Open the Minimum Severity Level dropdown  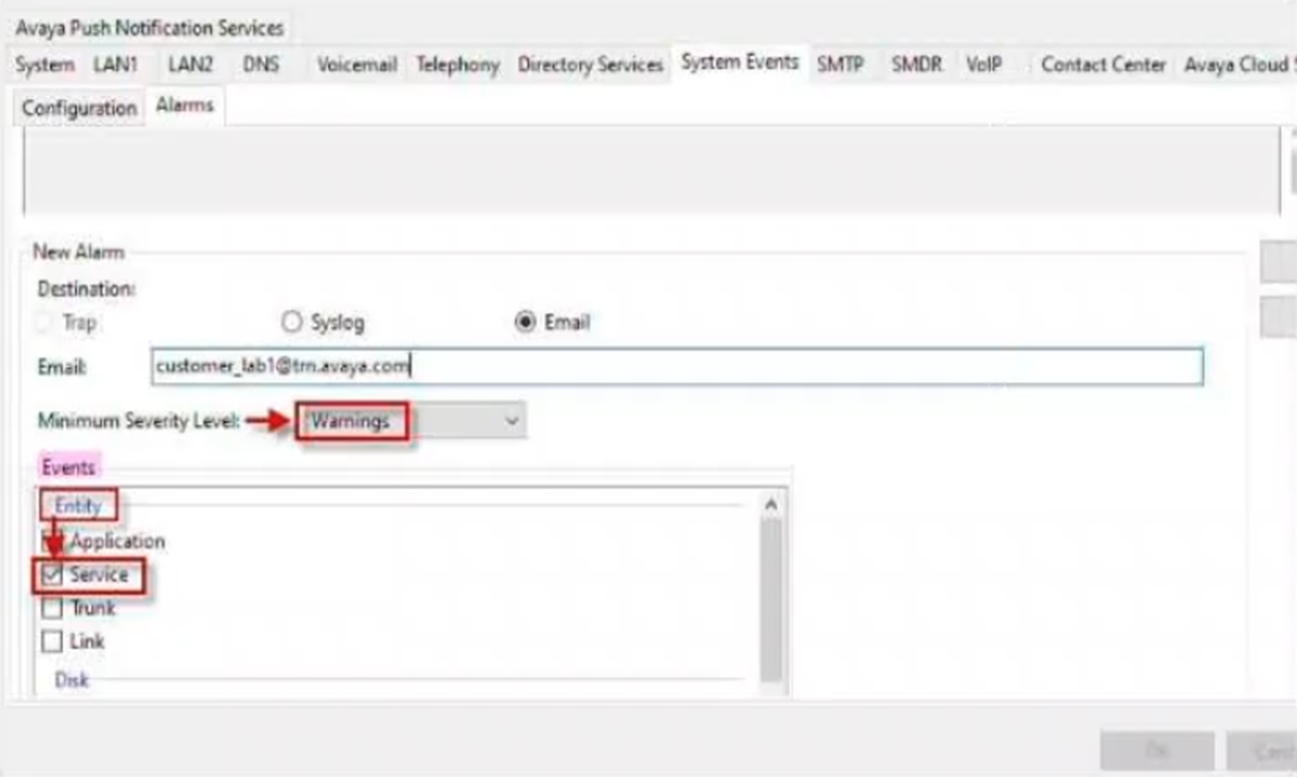point(412,421)
